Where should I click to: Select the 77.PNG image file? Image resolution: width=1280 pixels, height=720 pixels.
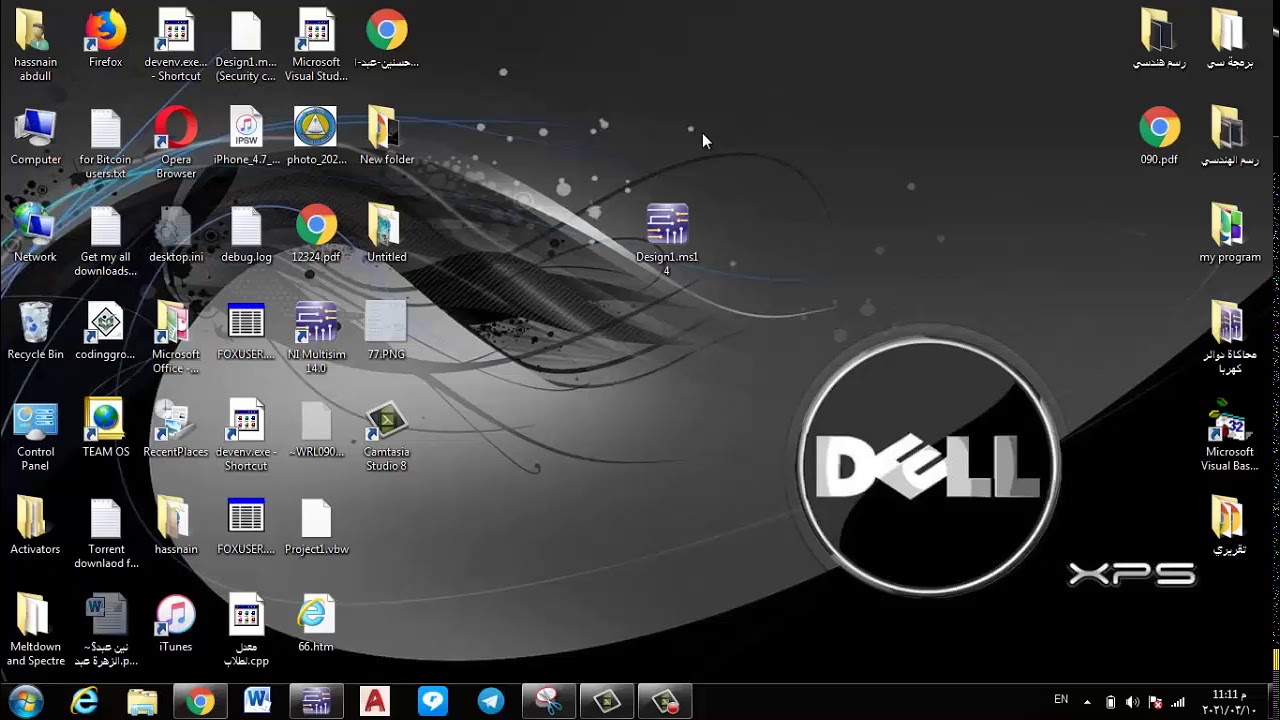point(386,333)
